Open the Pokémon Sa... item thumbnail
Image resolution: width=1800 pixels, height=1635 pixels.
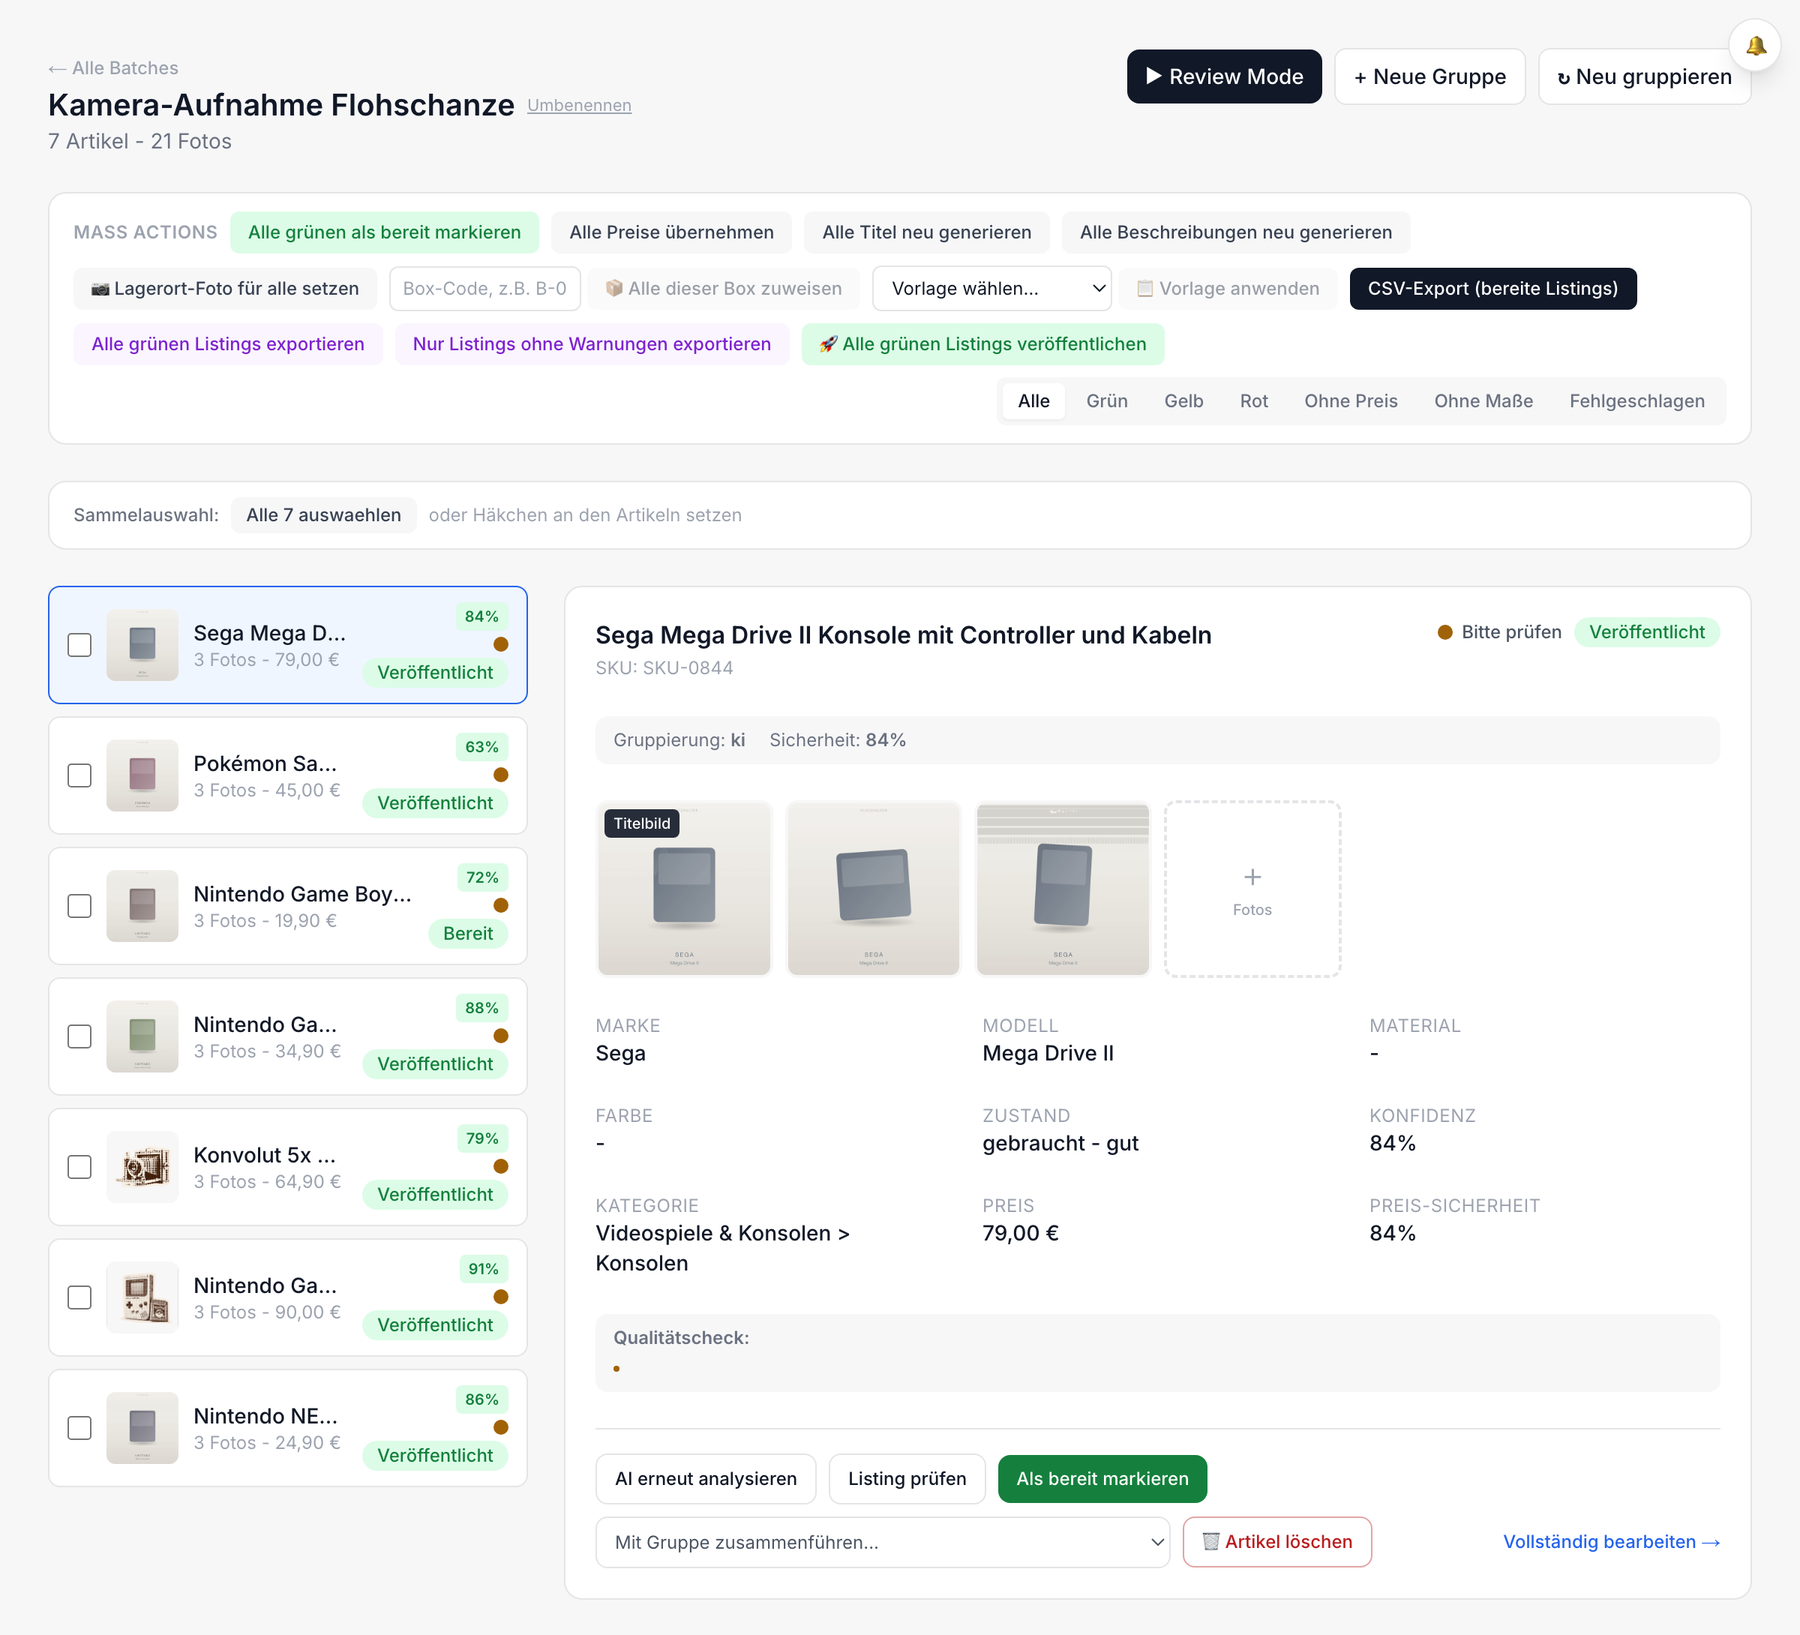(142, 775)
